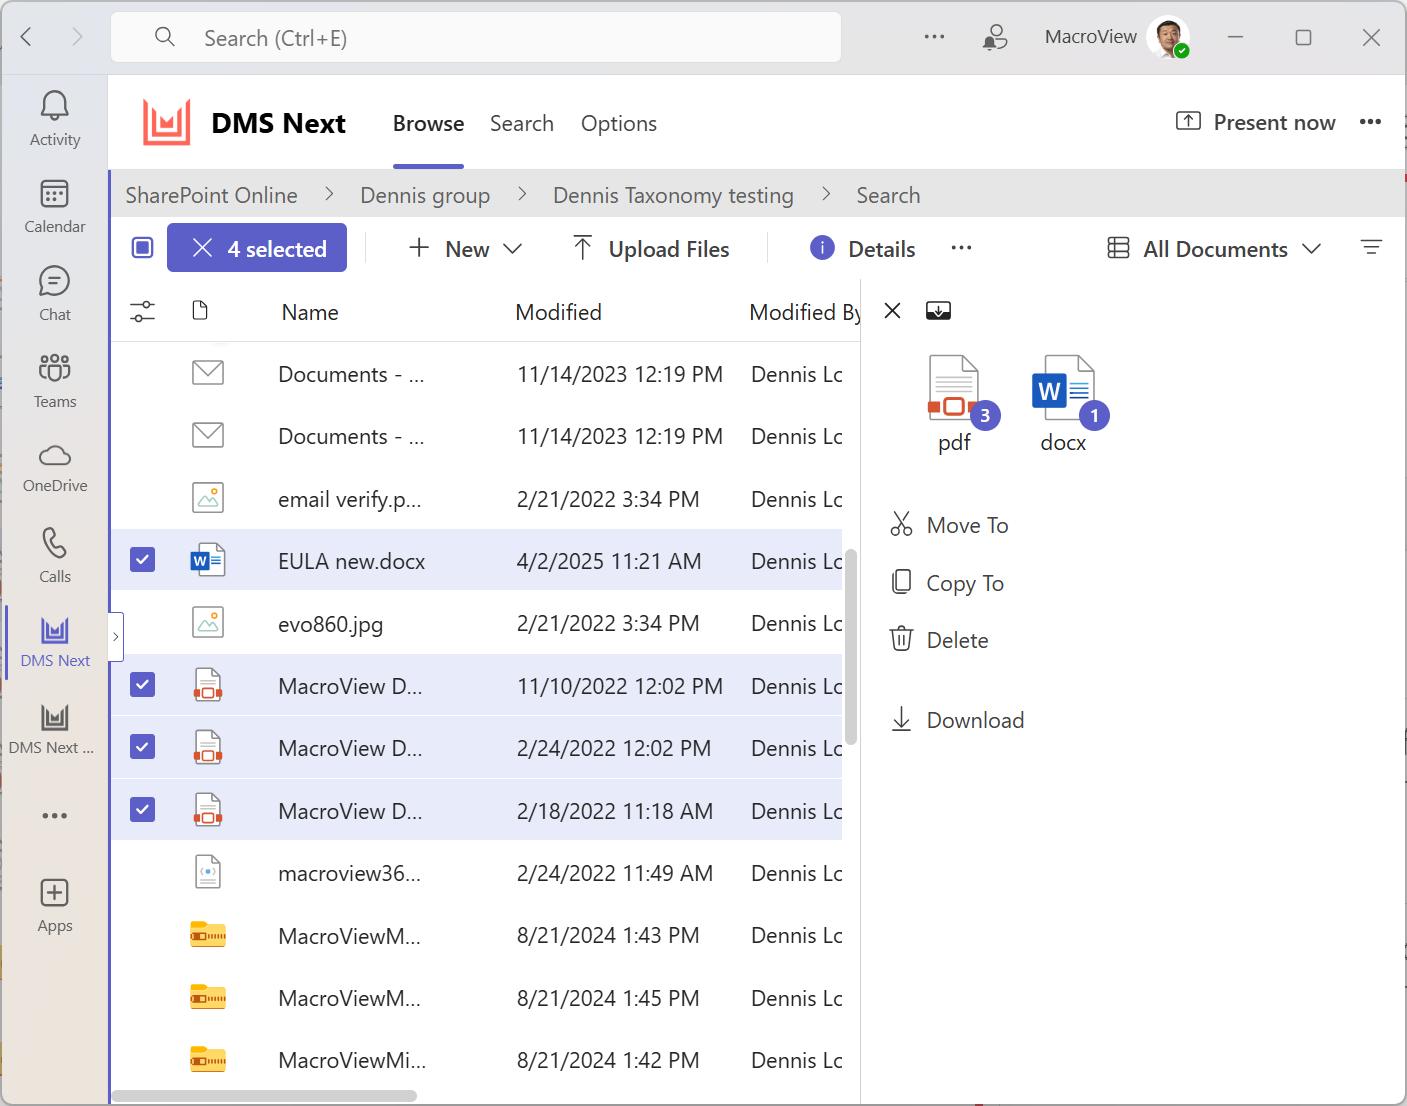Image resolution: width=1407 pixels, height=1106 pixels.
Task: Clear selection with 4 selected button
Action: pos(257,248)
